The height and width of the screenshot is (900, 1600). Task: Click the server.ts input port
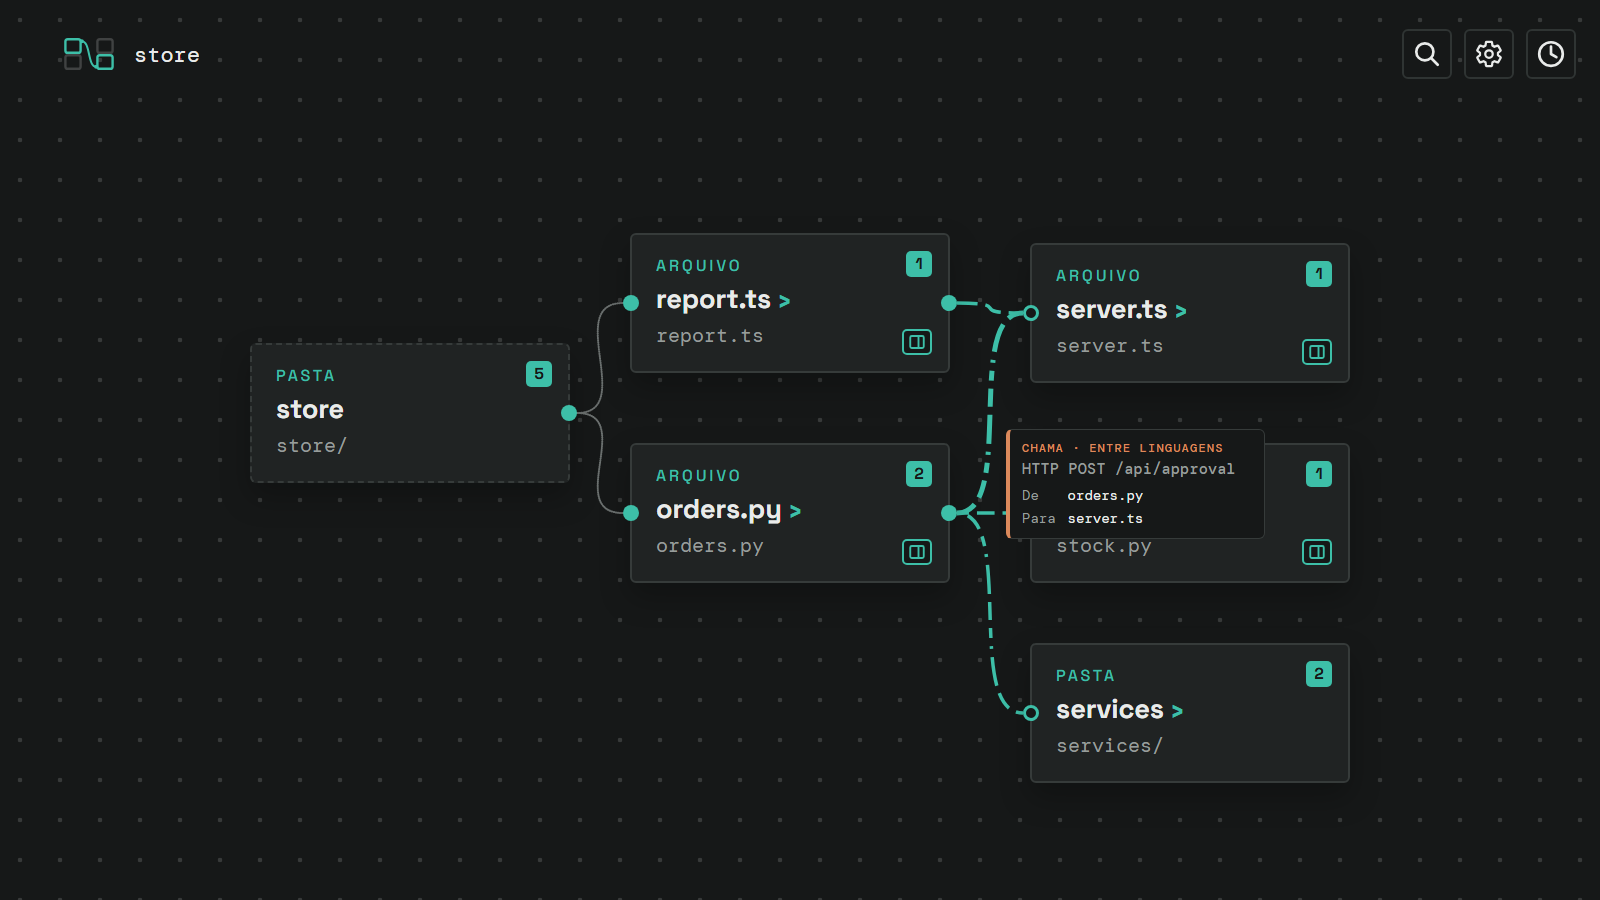(x=1031, y=313)
